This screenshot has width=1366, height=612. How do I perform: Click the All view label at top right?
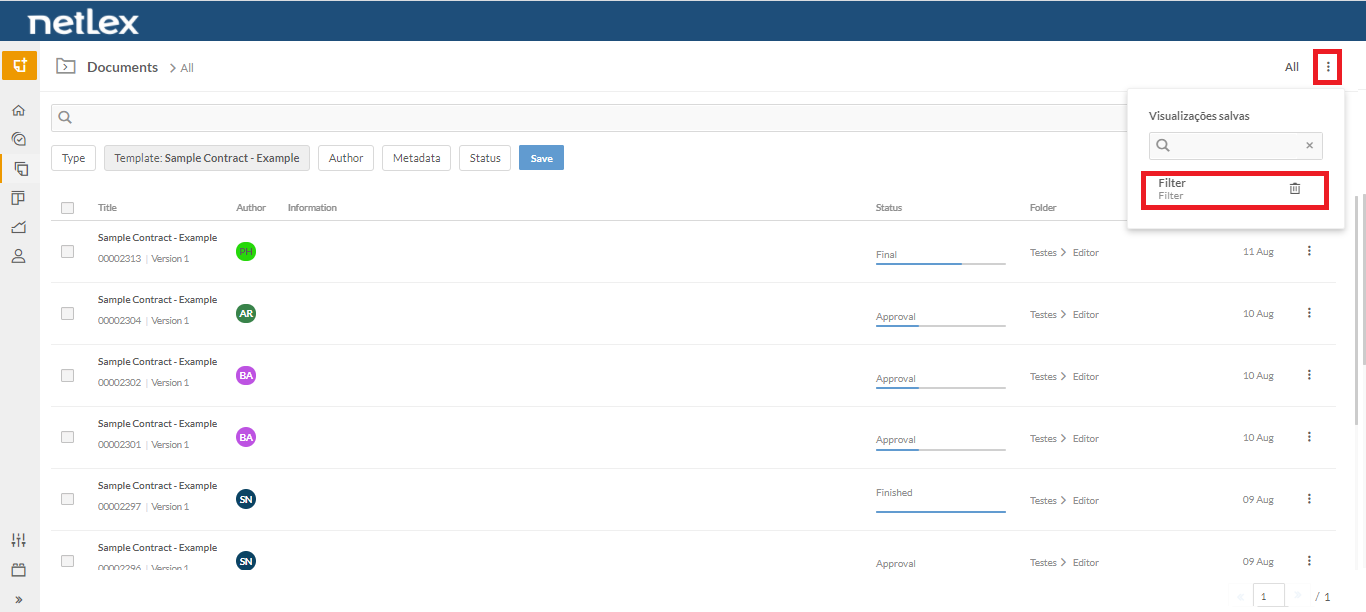click(1292, 67)
